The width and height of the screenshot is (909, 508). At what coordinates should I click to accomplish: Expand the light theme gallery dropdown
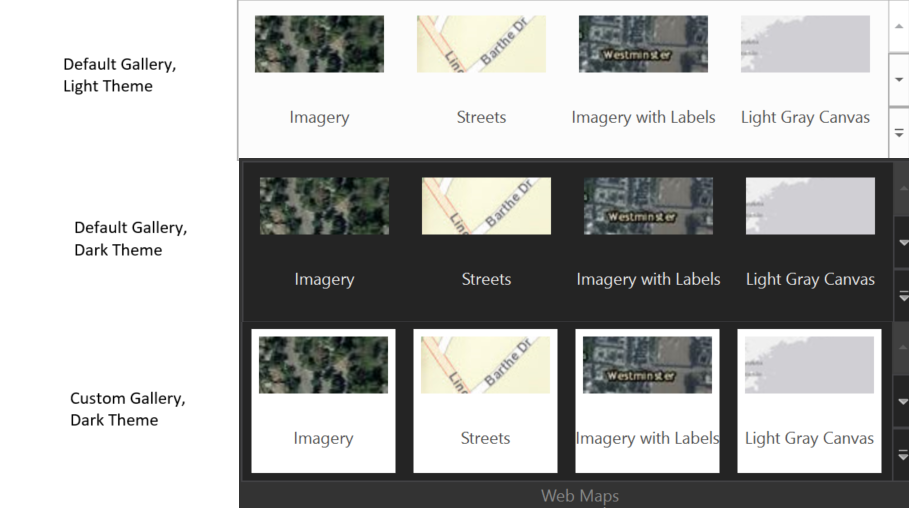[898, 133]
